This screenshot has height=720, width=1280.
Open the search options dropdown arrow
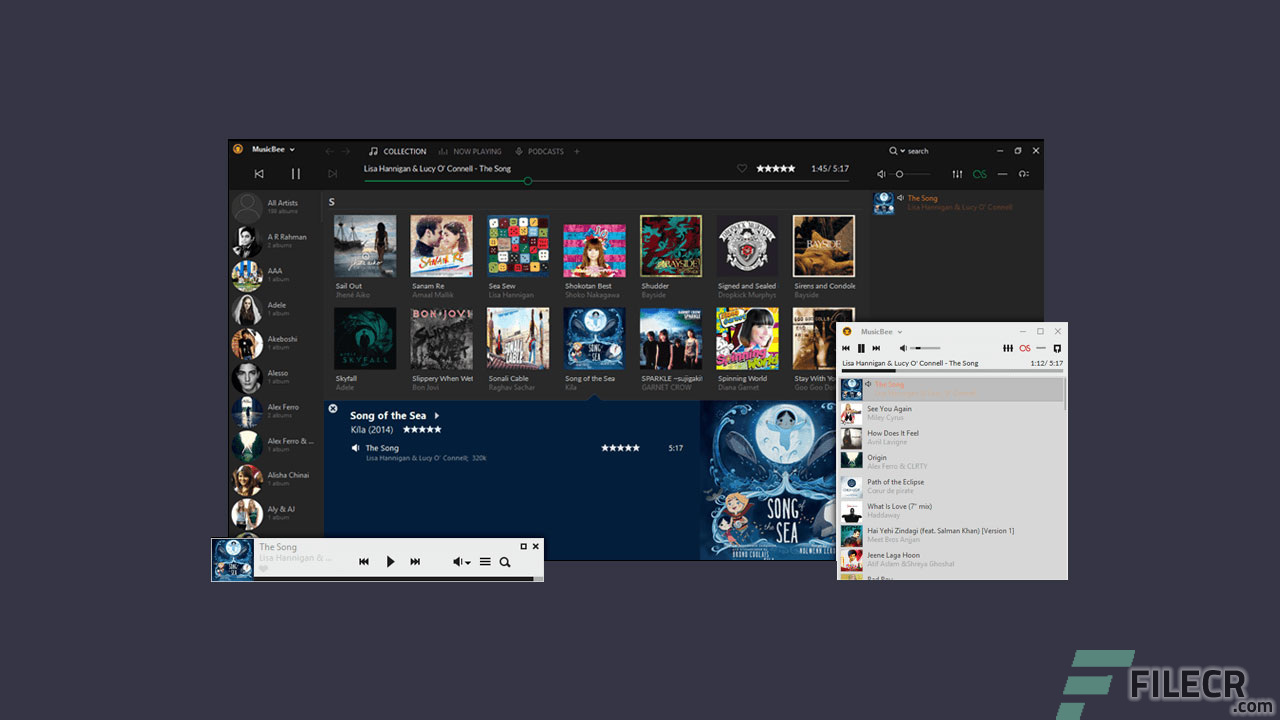[x=902, y=151]
